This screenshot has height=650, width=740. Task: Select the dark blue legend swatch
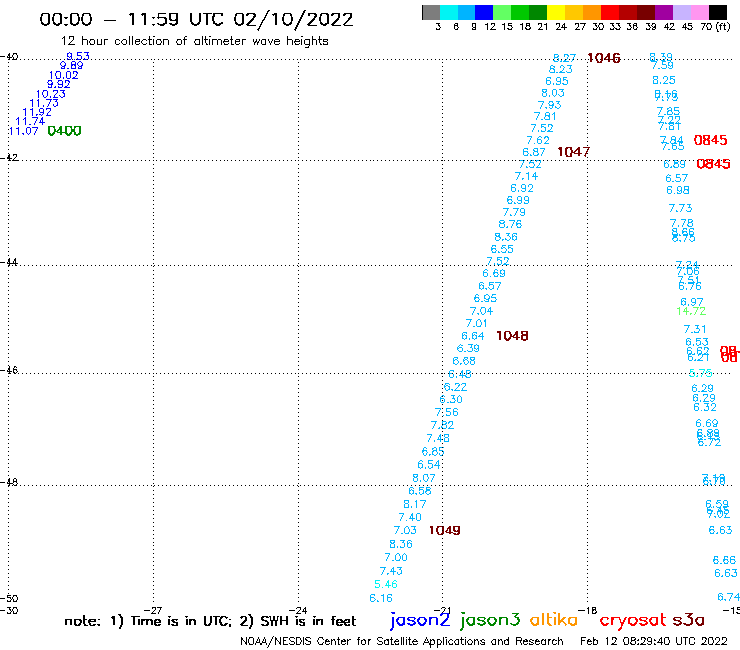(x=484, y=13)
